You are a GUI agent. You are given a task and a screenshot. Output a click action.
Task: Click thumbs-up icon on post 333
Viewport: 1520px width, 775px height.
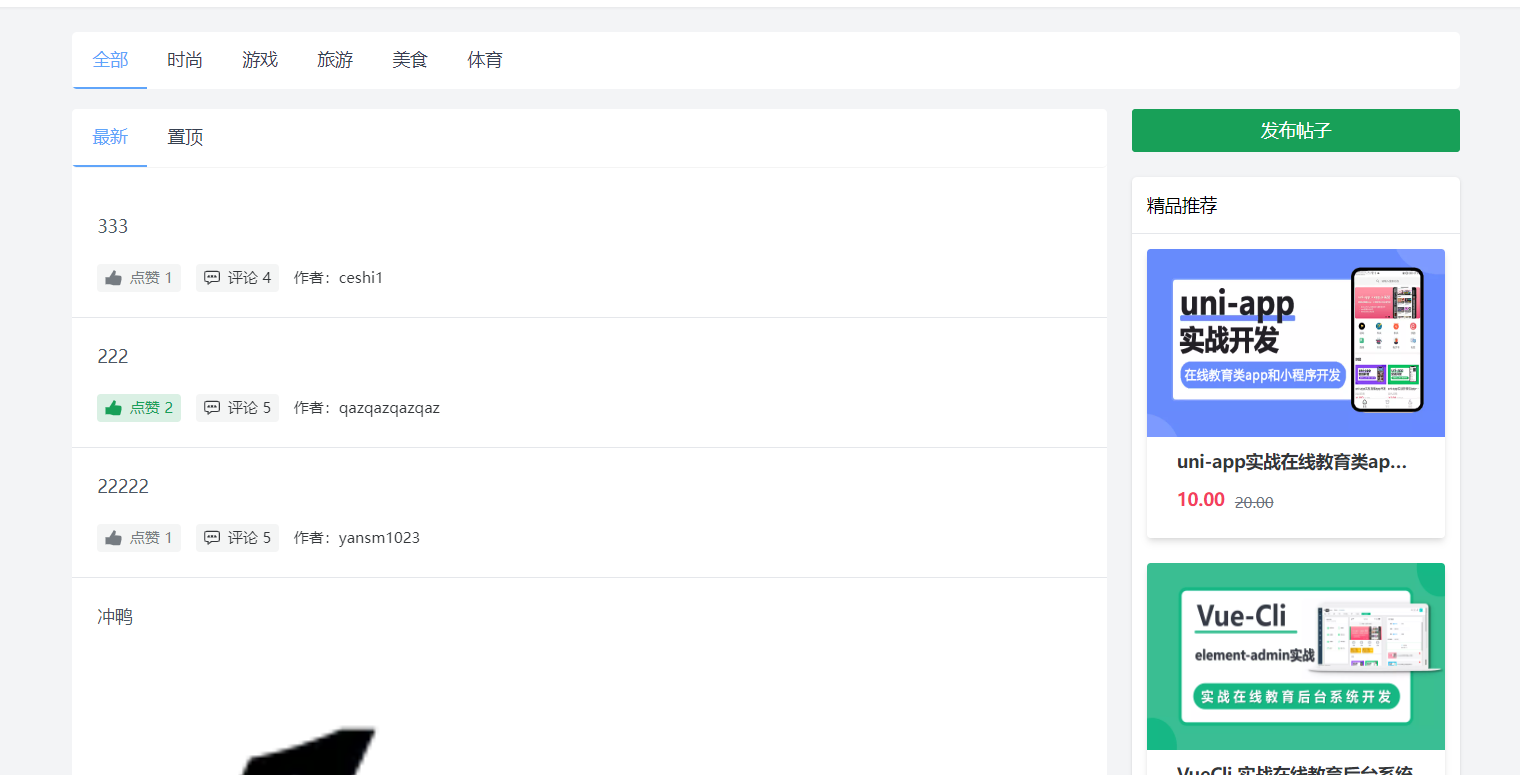pyautogui.click(x=113, y=278)
